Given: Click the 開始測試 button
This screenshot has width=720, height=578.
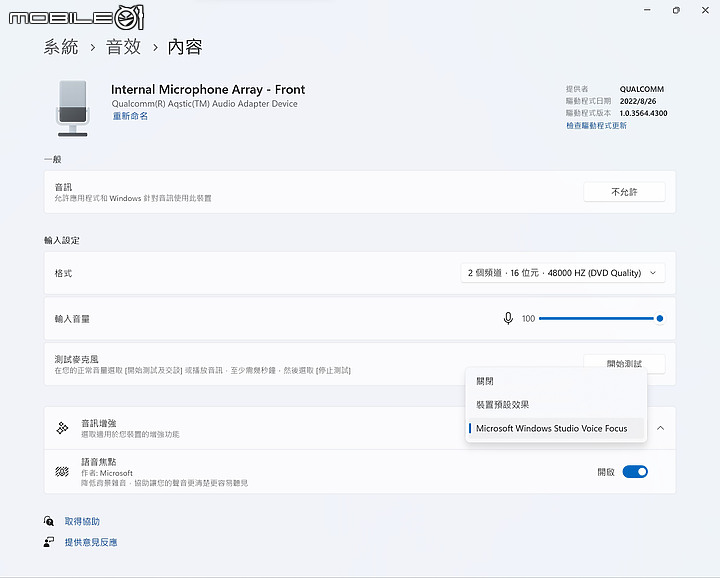Looking at the screenshot, I should (x=624, y=364).
